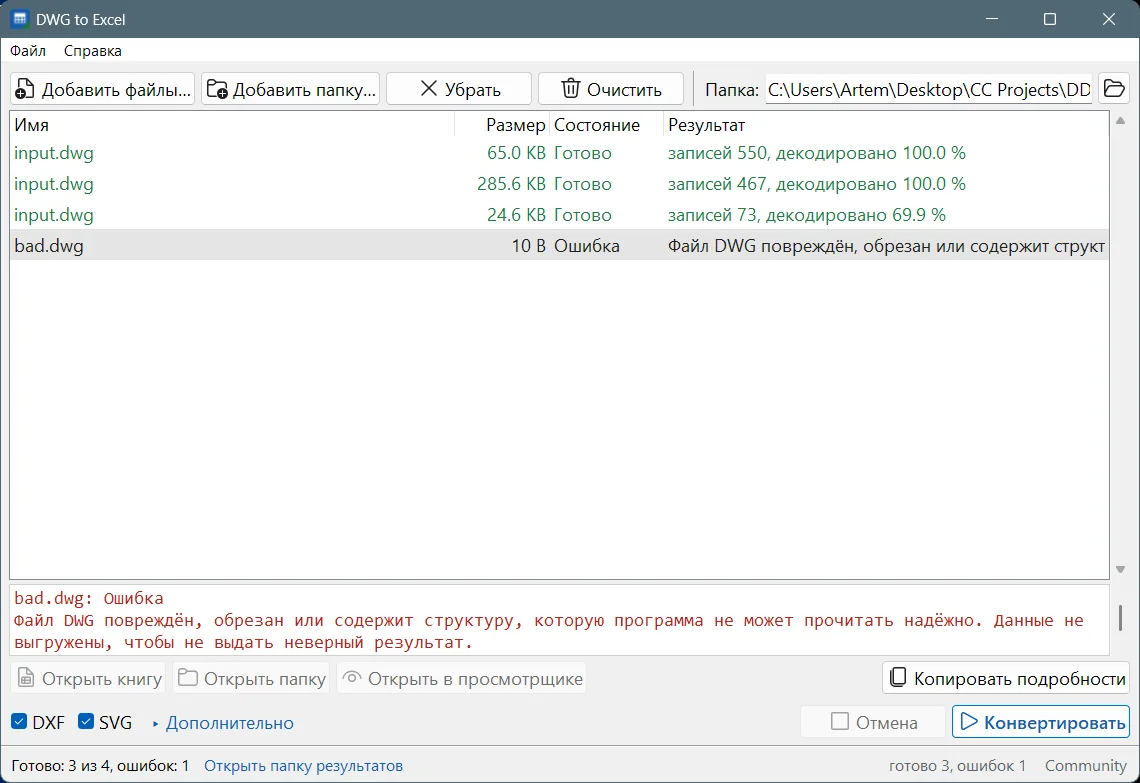Close the DWG to Excel window

coord(1109,19)
